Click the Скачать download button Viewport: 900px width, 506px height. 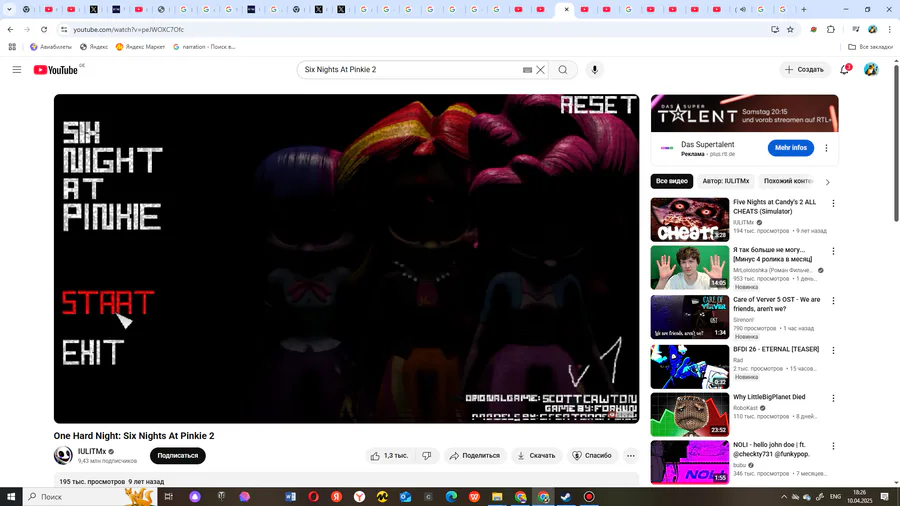536,456
